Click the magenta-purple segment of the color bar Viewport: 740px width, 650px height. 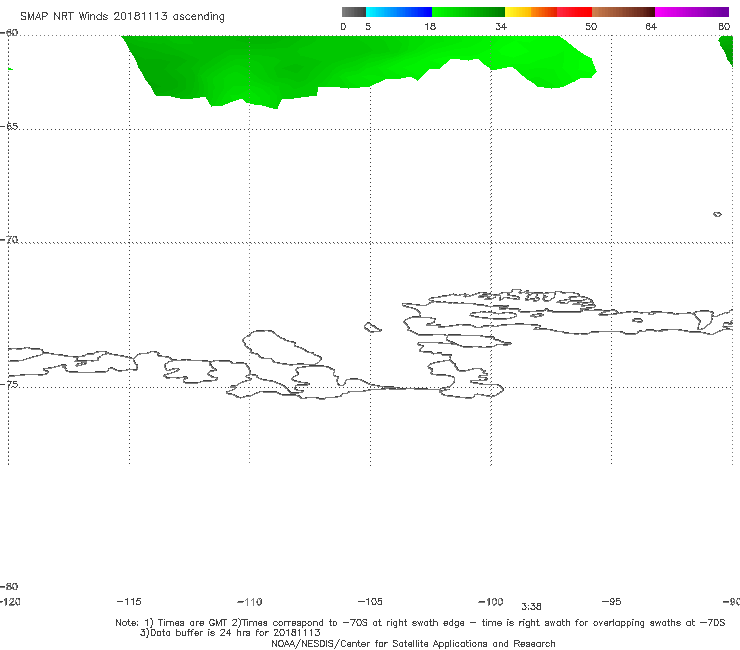pyautogui.click(x=692, y=12)
